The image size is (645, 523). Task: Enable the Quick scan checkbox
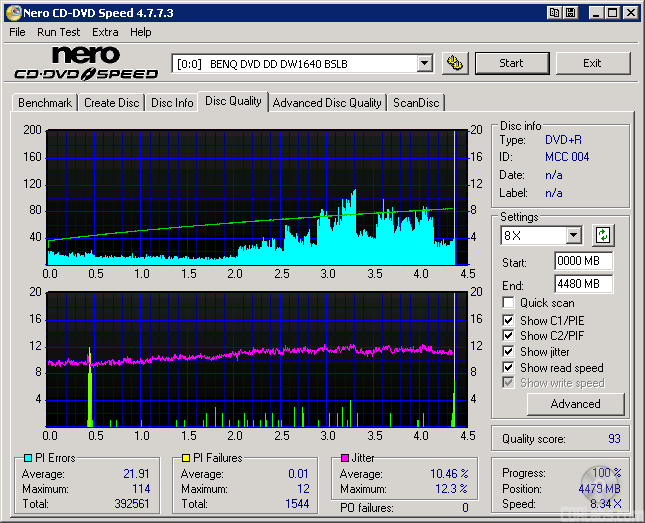click(509, 303)
